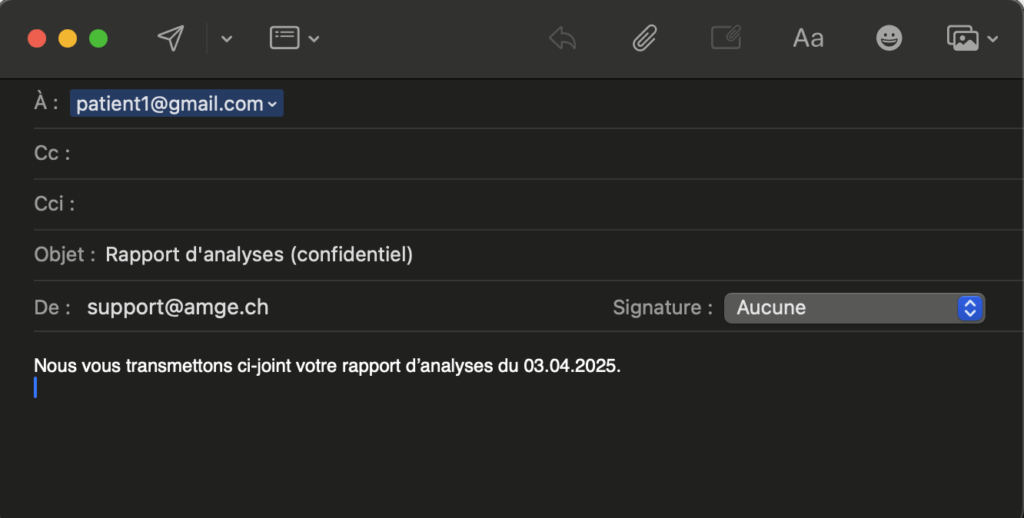
Task: Click the Markup annotation icon
Action: [x=725, y=38]
